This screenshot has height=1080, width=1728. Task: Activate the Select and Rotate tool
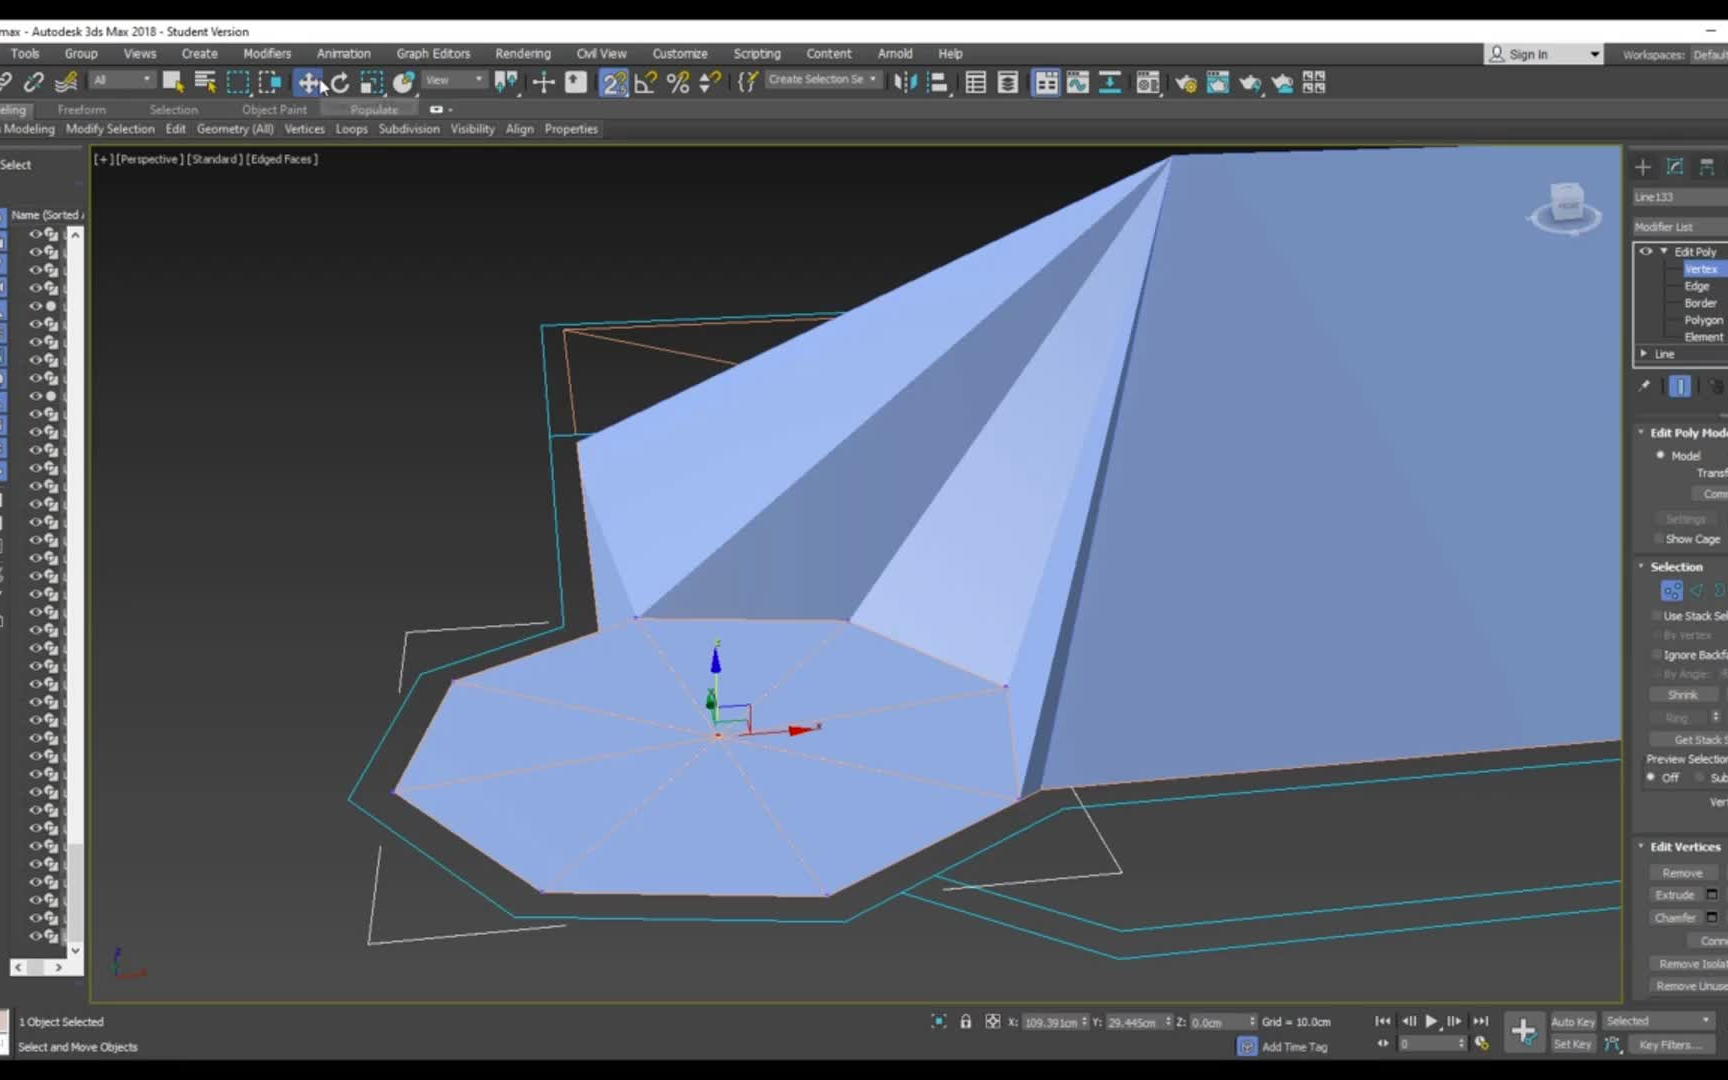click(x=340, y=83)
